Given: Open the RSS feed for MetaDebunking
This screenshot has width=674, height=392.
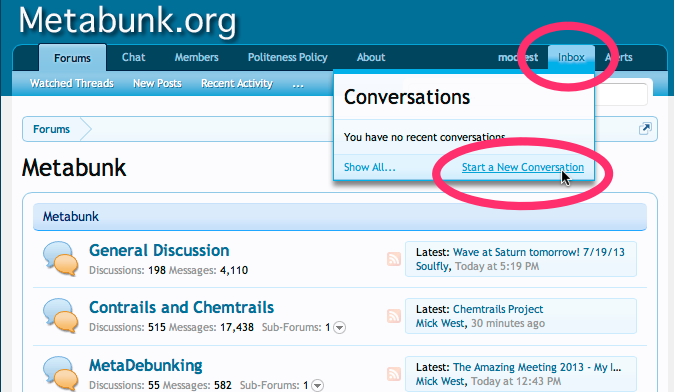Looking at the screenshot, I should tap(394, 374).
